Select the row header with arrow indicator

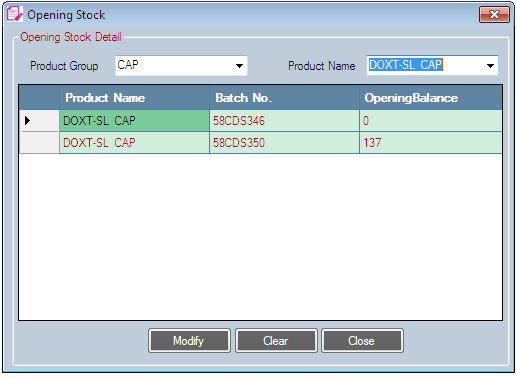(39, 121)
